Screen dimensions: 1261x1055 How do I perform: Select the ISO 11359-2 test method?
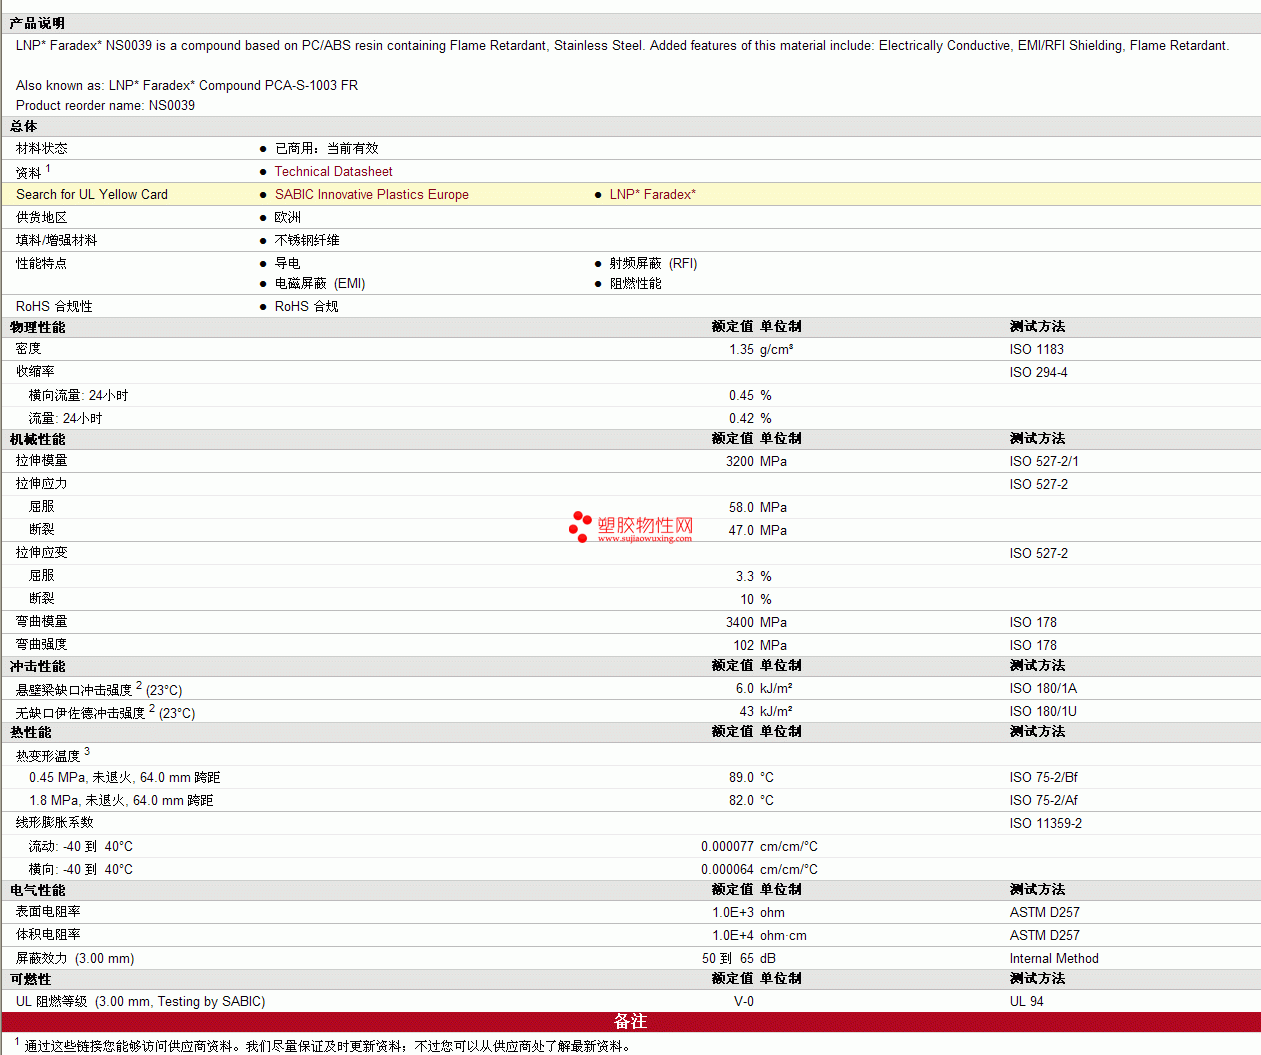tap(1046, 824)
